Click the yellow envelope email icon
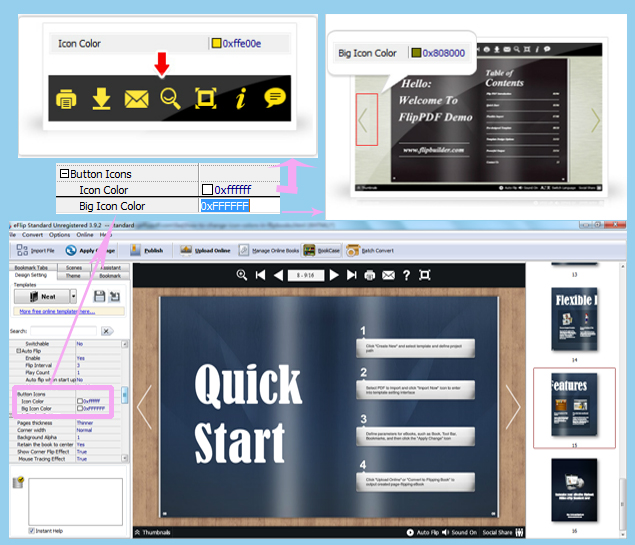This screenshot has width=635, height=545. click(136, 99)
